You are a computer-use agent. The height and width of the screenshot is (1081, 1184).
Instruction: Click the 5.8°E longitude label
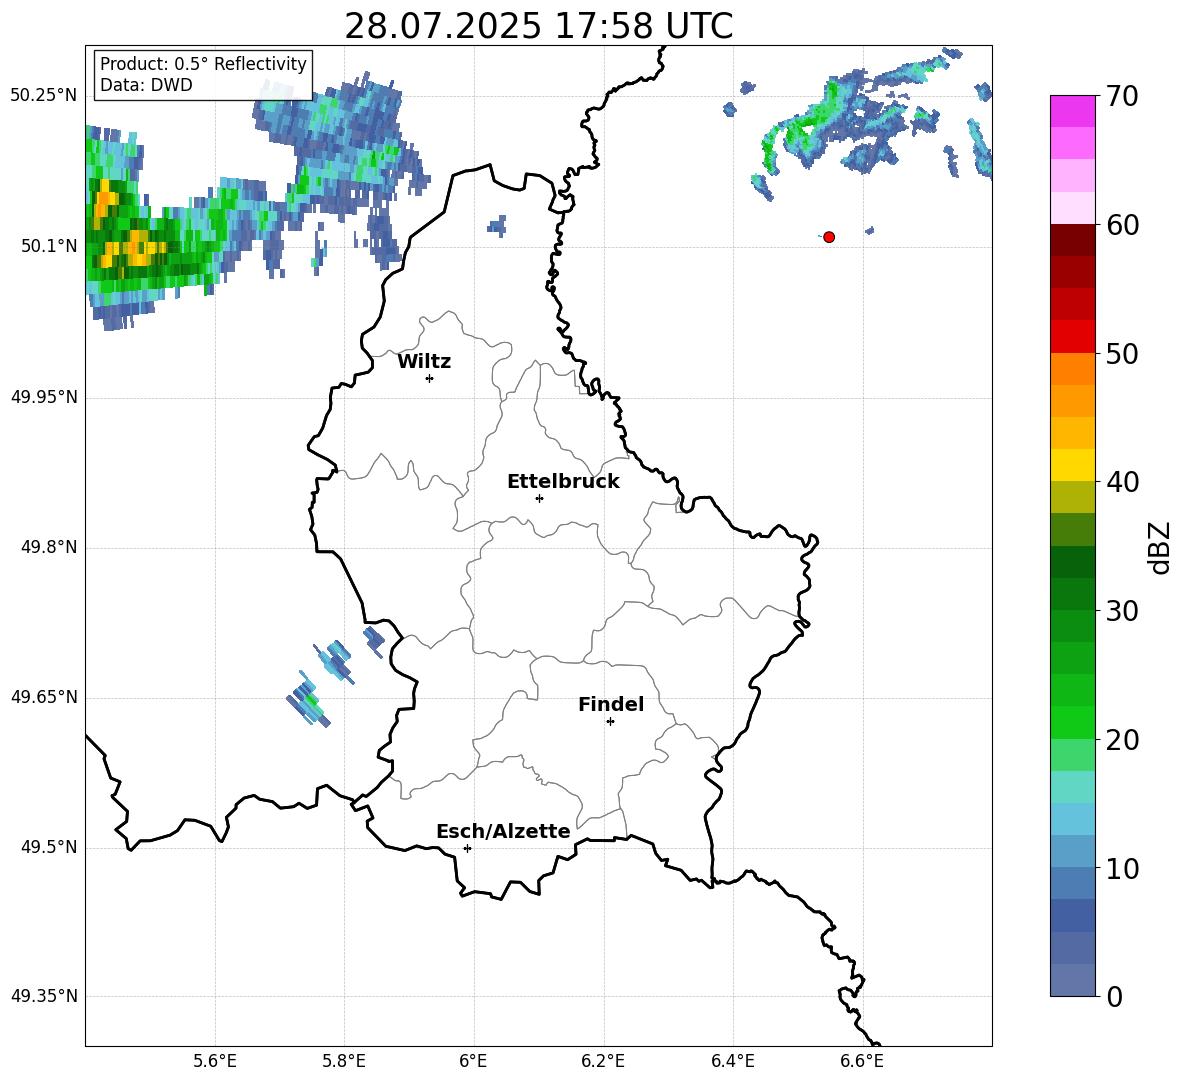pyautogui.click(x=344, y=1061)
